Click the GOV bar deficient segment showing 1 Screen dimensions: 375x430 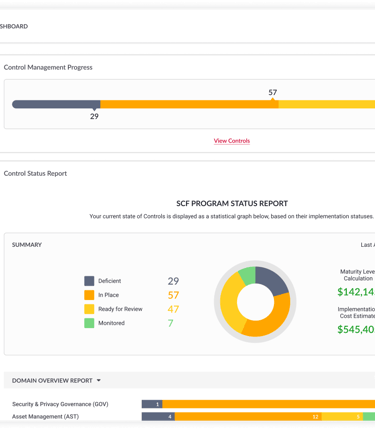pos(152,404)
